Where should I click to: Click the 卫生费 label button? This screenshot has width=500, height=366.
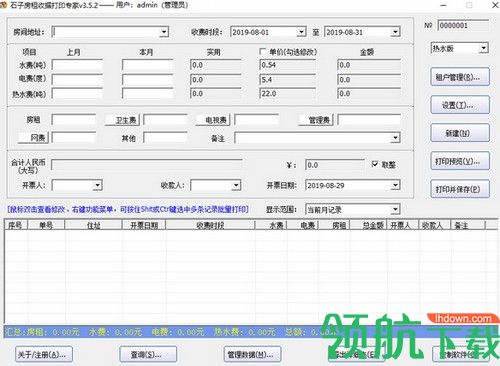coord(122,120)
